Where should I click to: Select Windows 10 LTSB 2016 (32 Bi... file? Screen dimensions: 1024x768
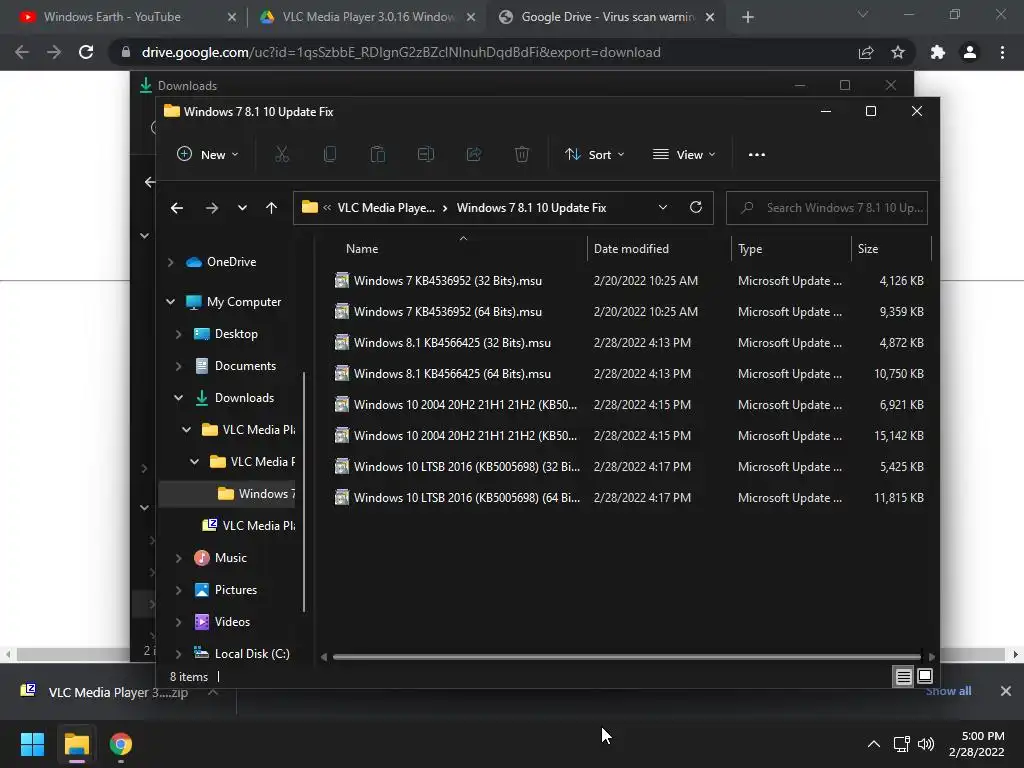[x=466, y=467]
